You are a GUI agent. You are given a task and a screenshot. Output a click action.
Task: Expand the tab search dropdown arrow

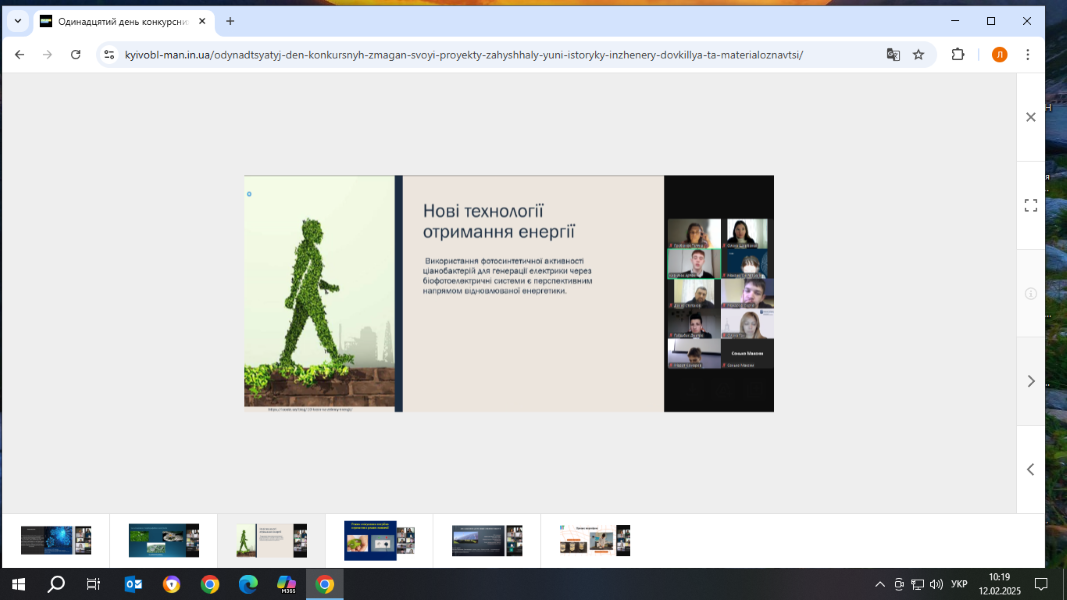[x=17, y=21]
